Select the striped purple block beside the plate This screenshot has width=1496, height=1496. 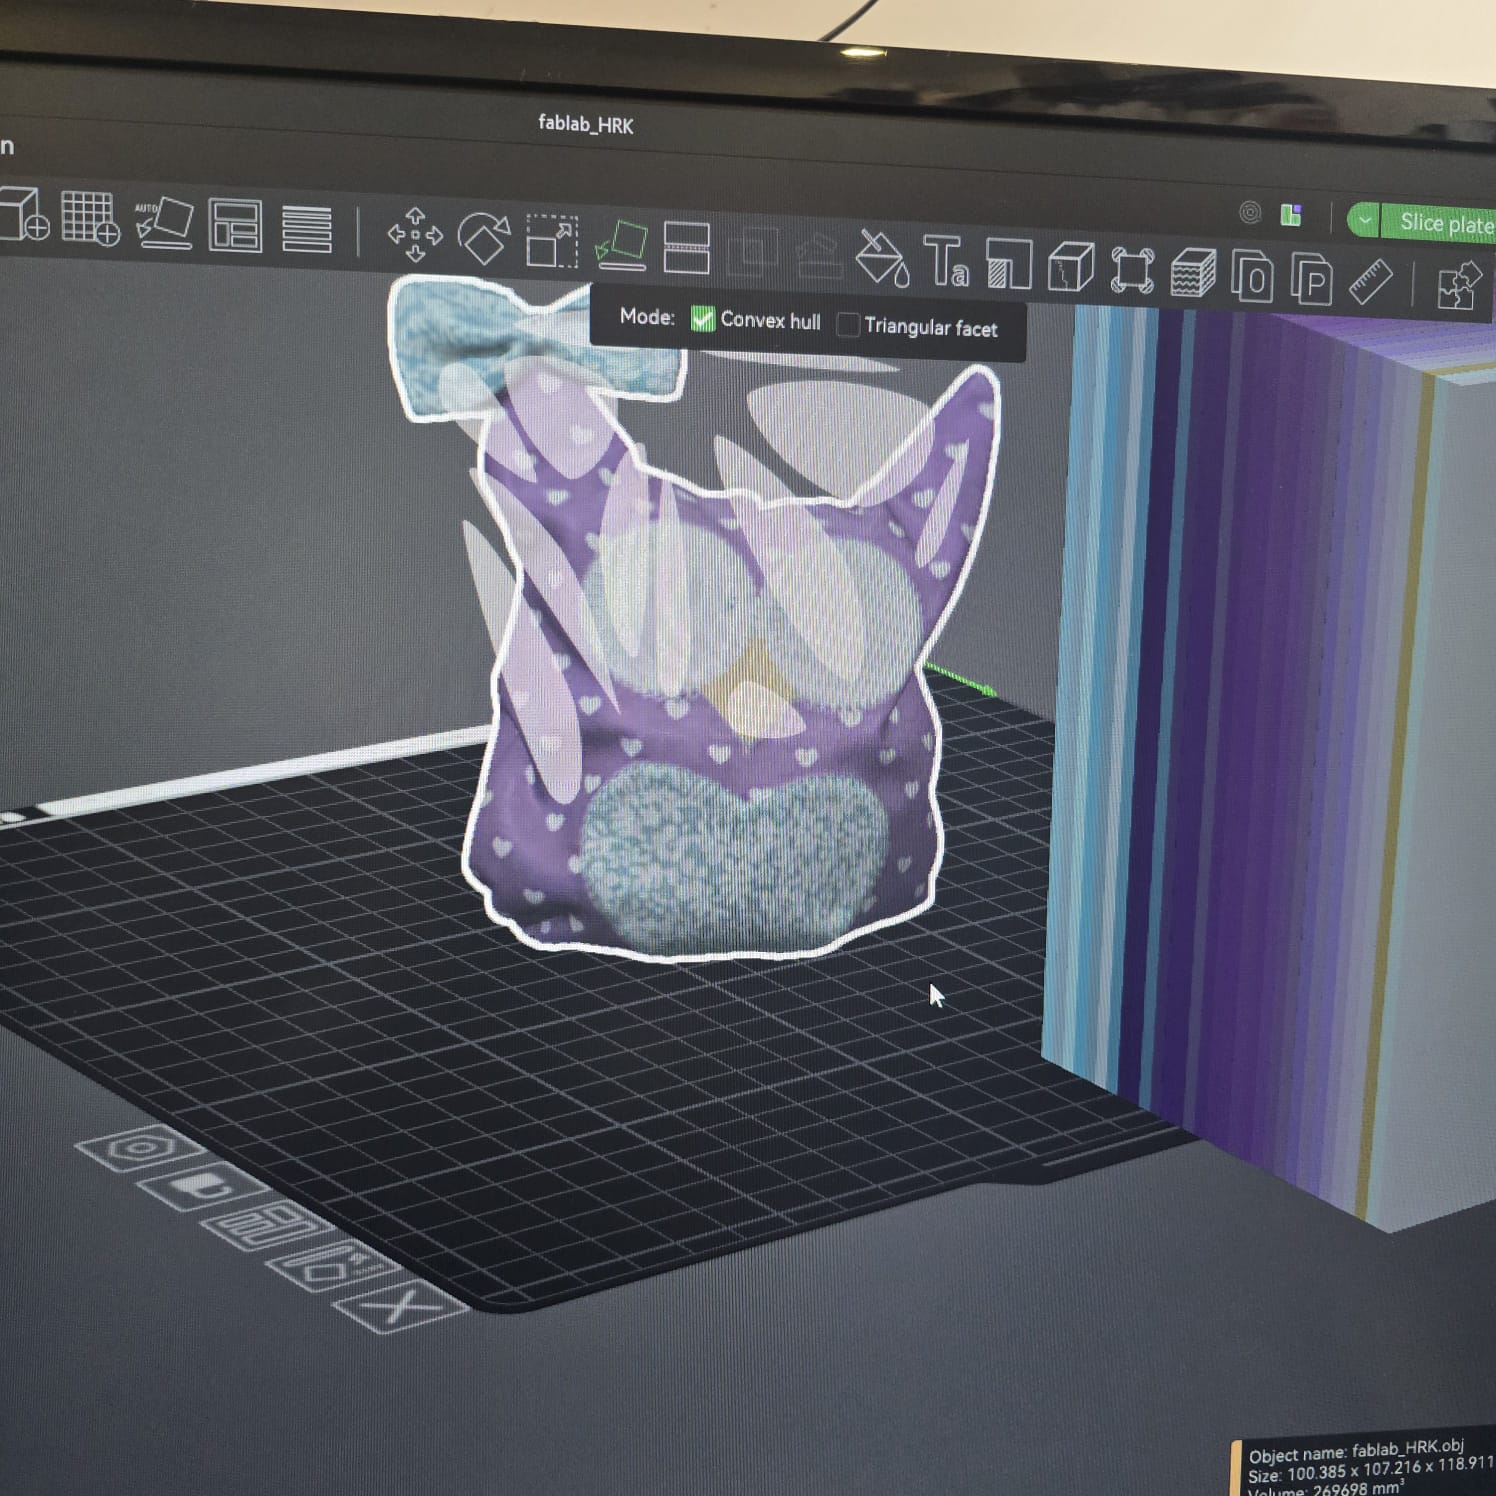tap(1269, 760)
